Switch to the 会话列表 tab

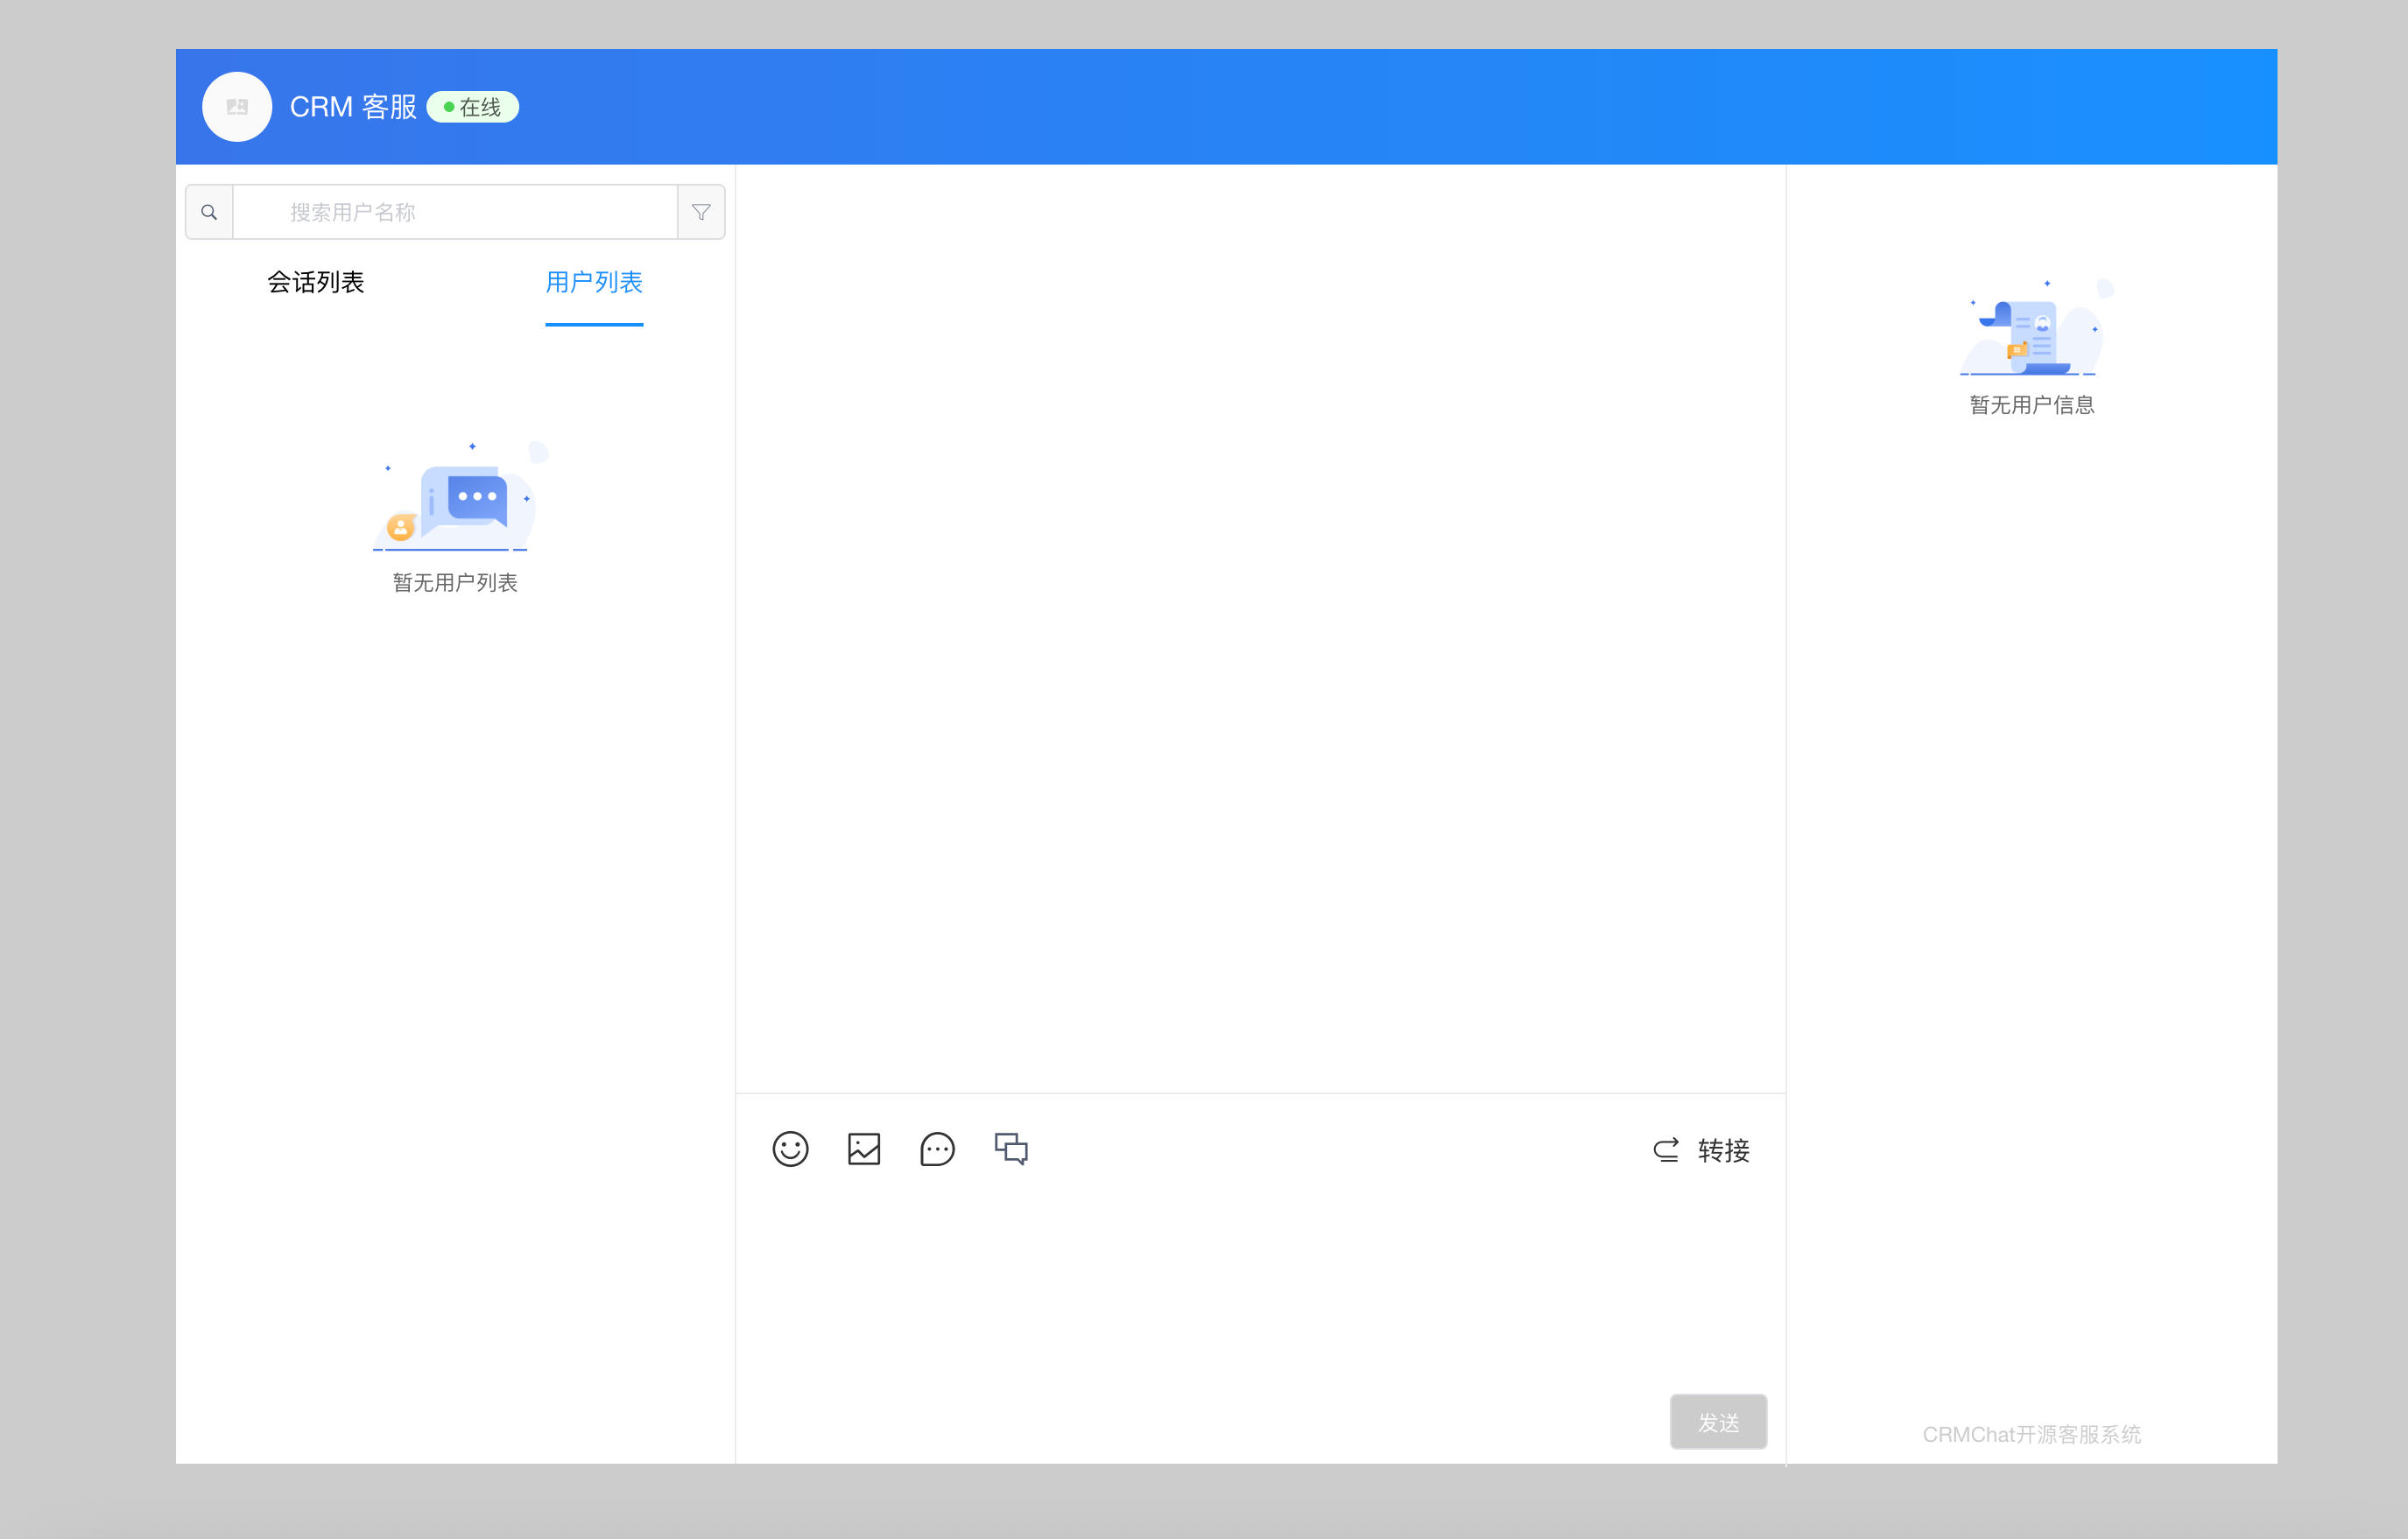(x=316, y=282)
